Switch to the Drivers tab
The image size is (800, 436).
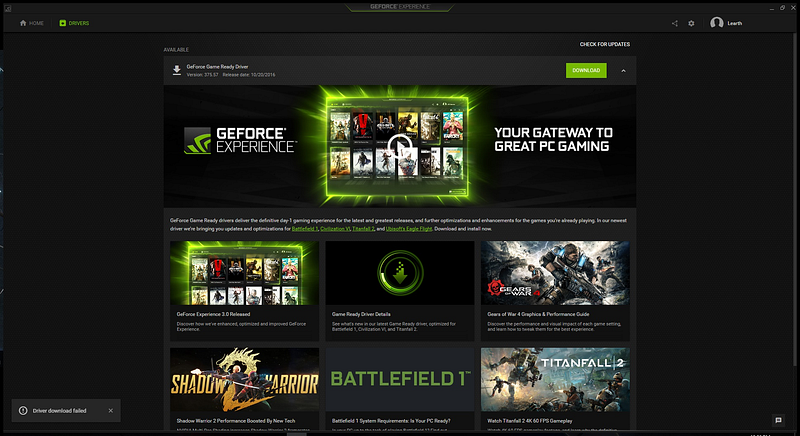74,23
